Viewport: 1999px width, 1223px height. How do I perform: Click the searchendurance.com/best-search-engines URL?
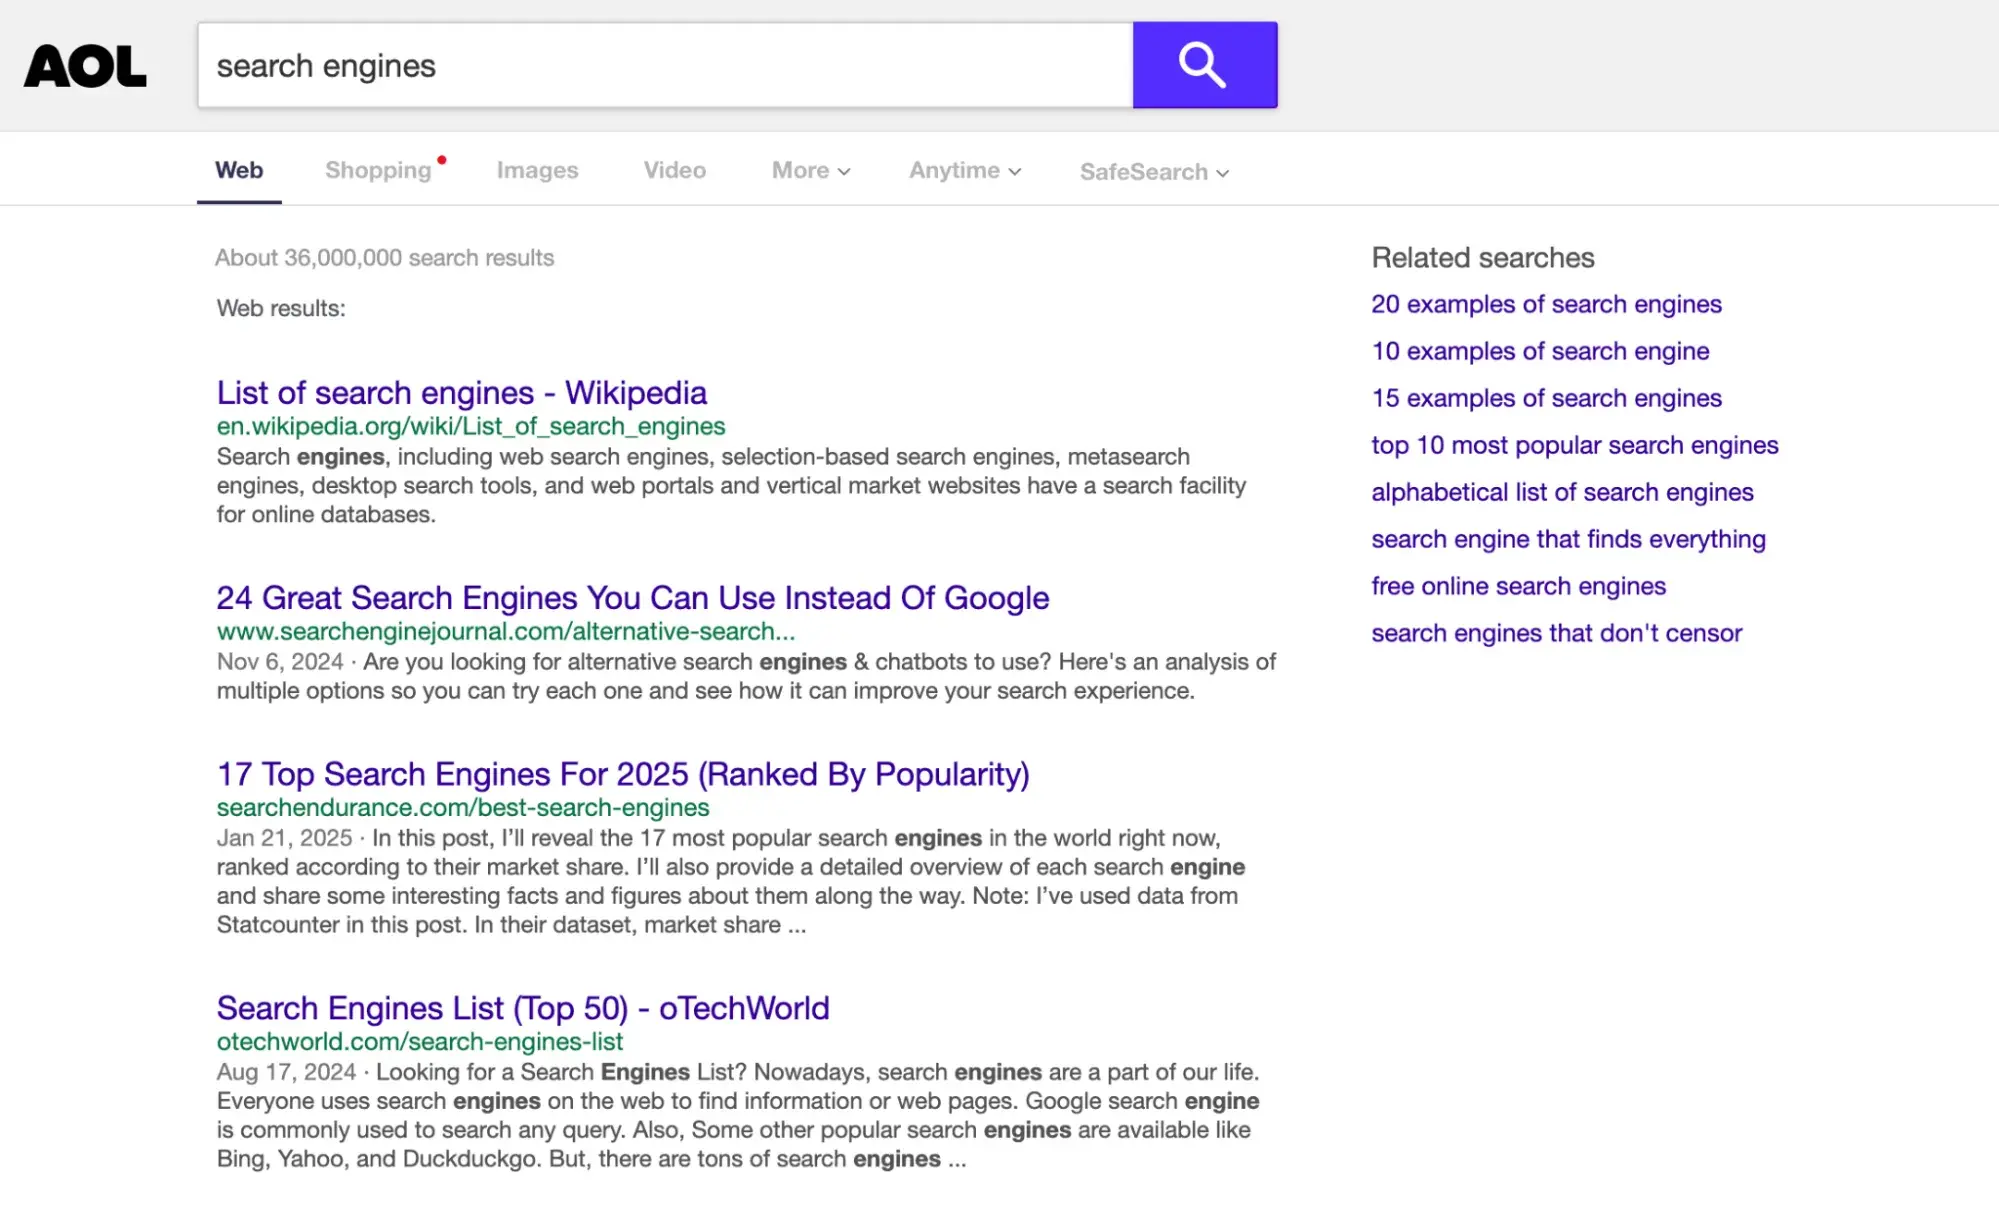(x=463, y=807)
